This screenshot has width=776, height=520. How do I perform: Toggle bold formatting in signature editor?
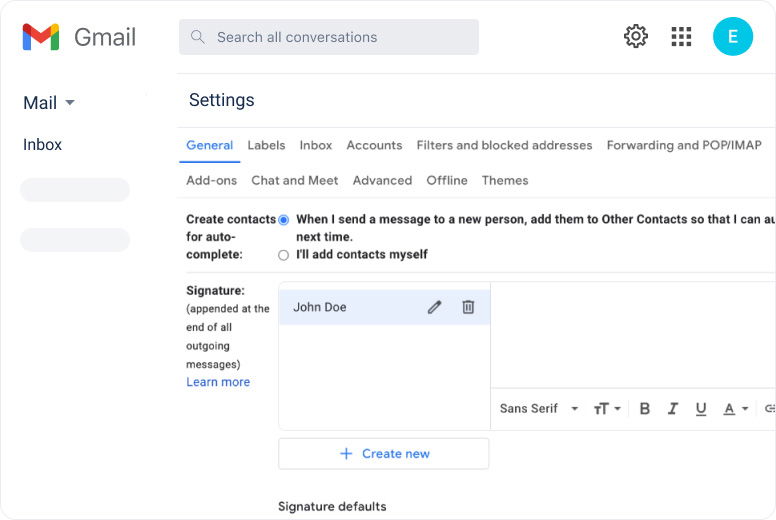[645, 408]
